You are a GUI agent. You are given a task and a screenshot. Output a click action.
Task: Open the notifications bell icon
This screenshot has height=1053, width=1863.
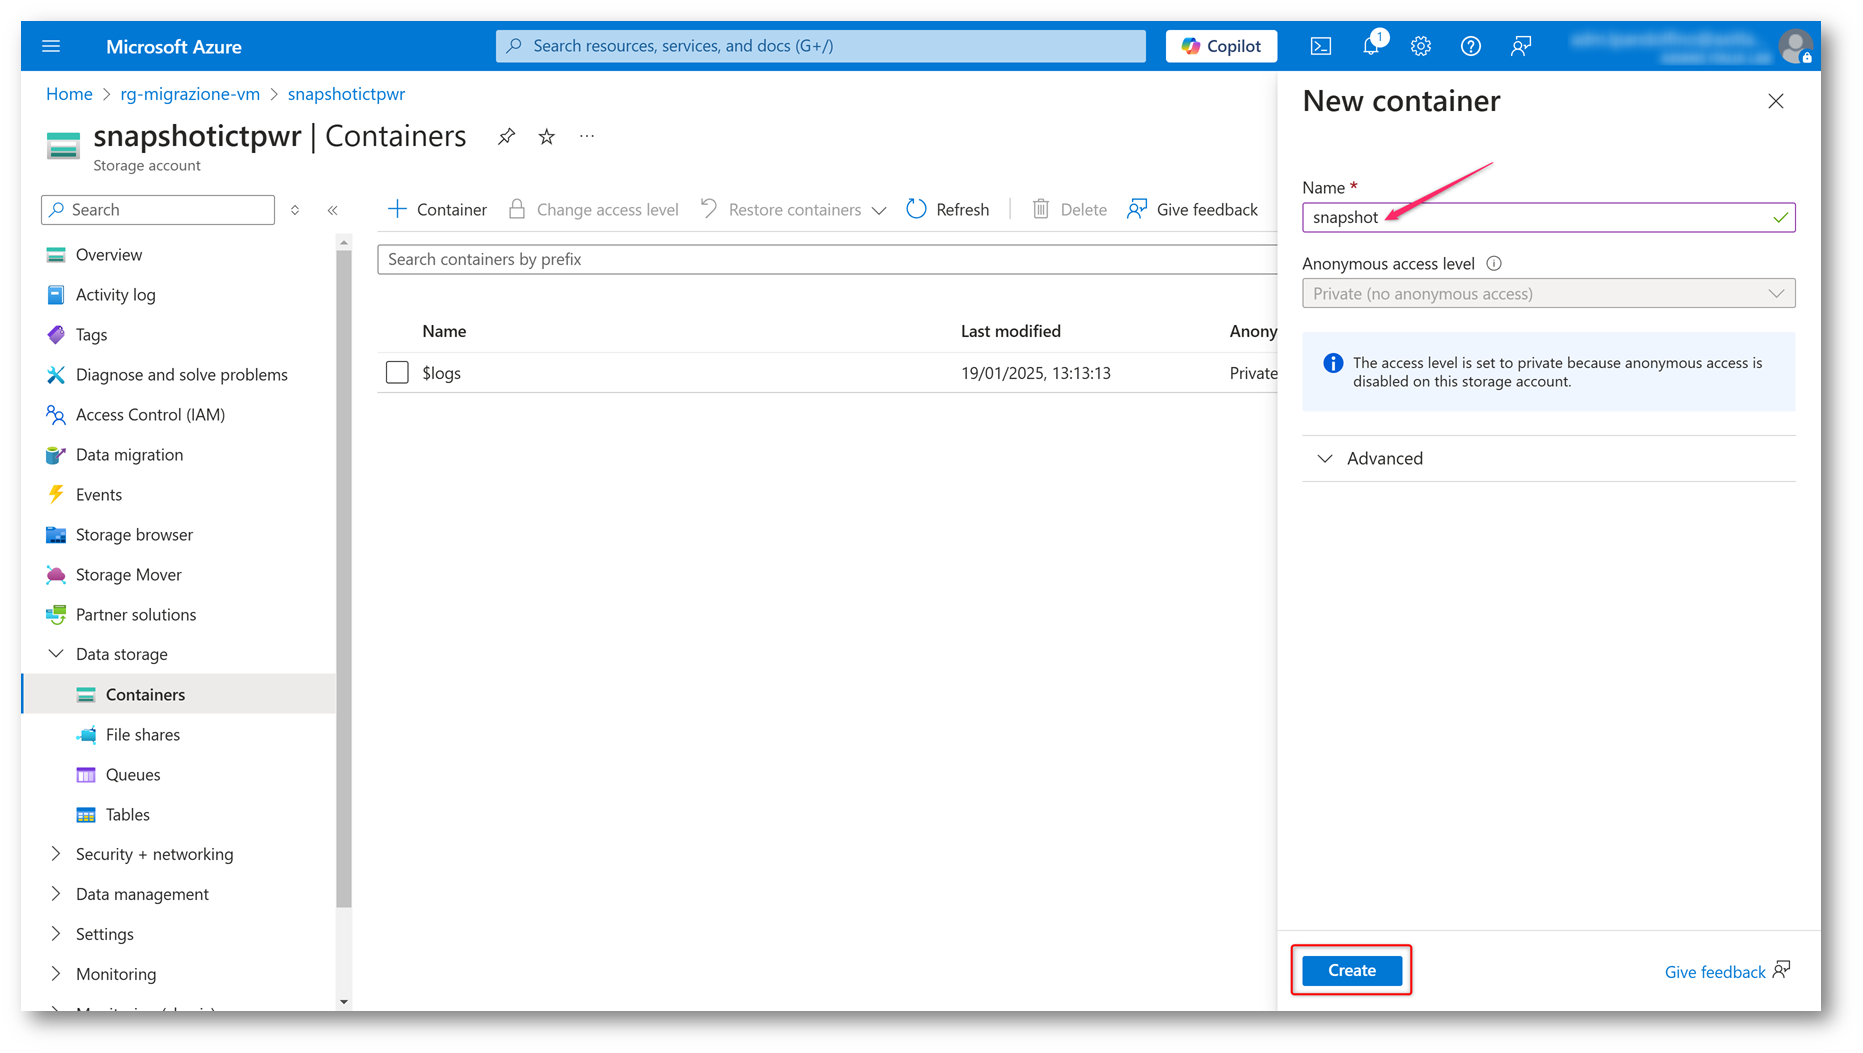(1371, 46)
